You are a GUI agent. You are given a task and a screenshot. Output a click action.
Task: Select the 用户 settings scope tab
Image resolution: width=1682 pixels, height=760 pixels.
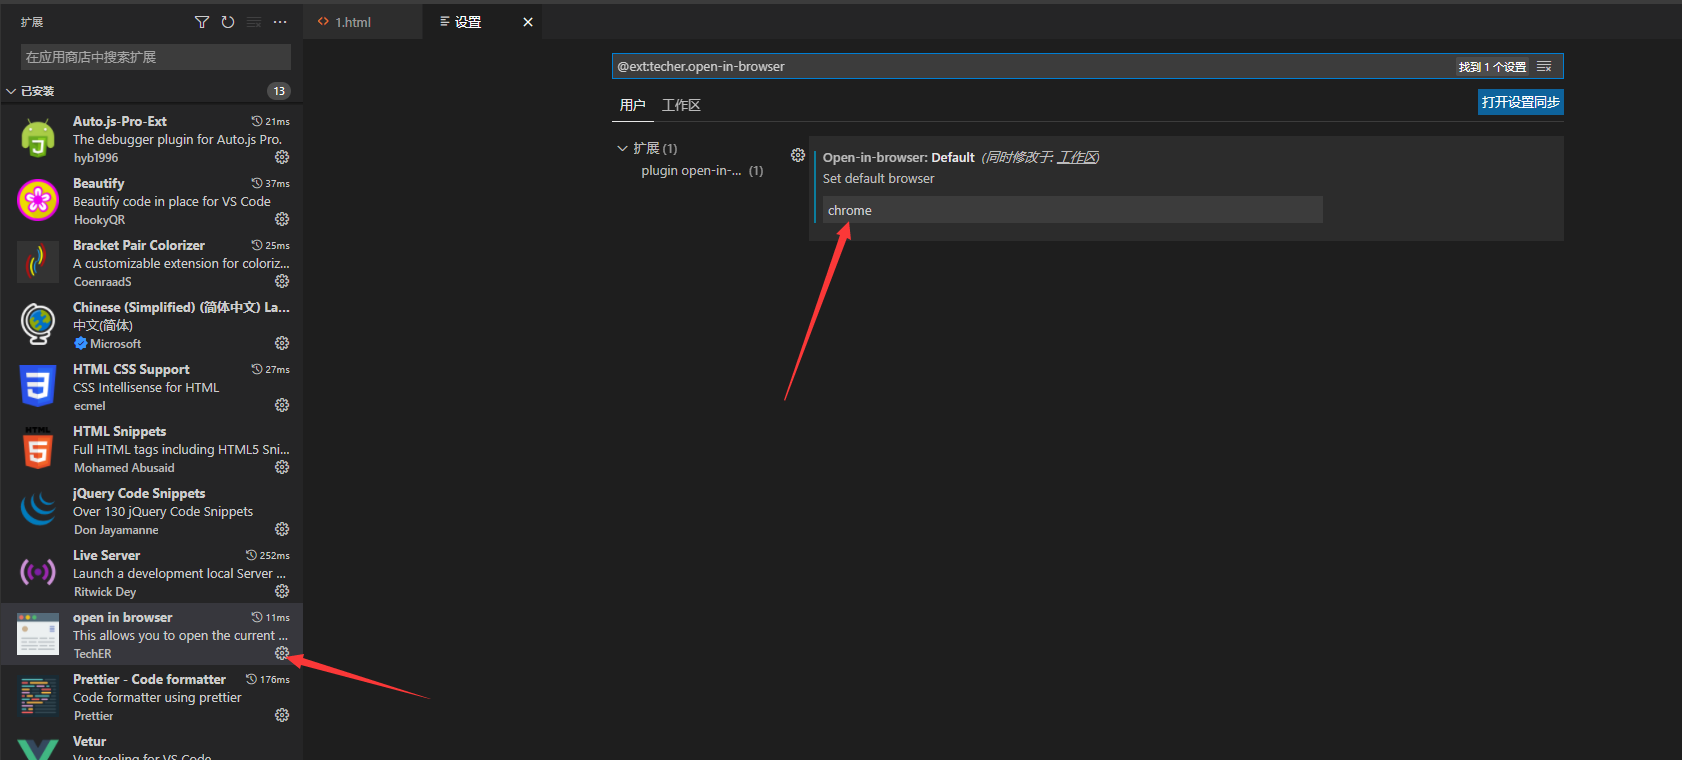pos(633,105)
